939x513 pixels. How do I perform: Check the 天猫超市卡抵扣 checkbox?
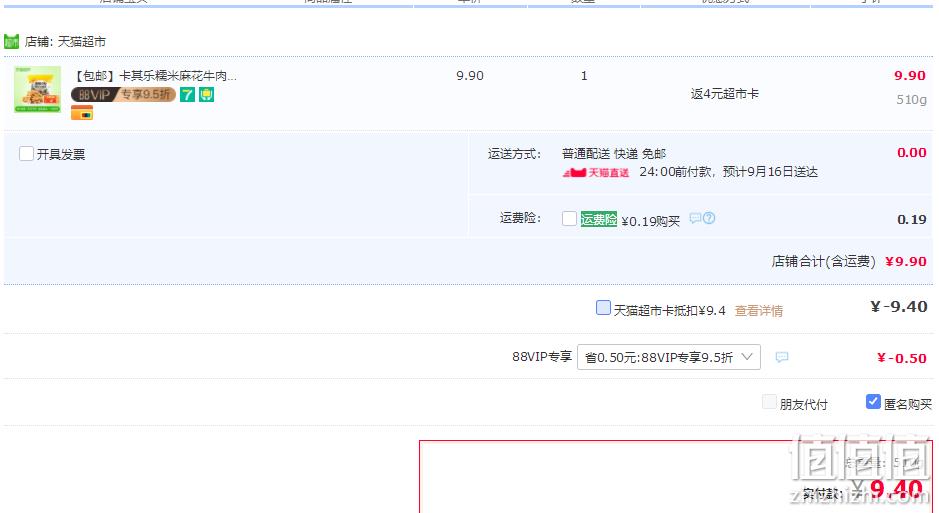pos(603,308)
